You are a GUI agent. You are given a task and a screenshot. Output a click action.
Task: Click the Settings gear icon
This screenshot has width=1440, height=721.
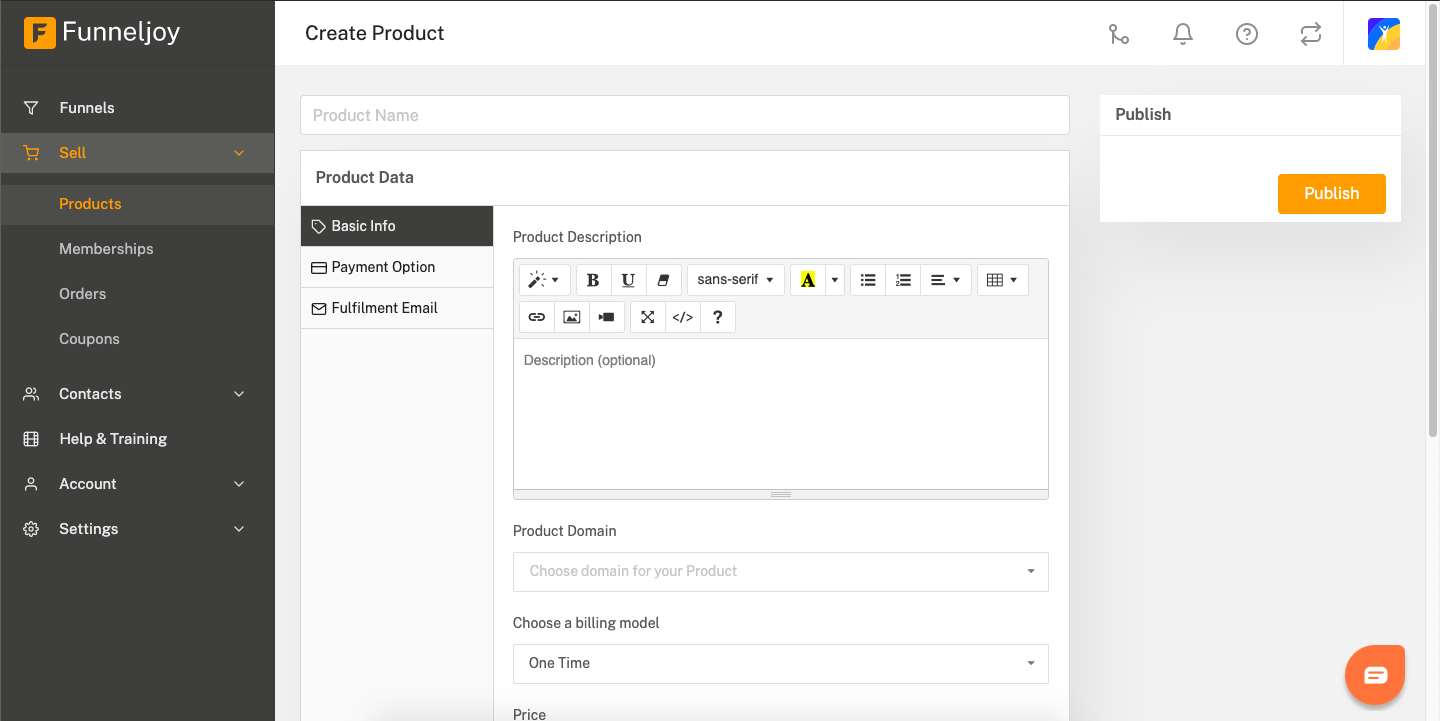tap(31, 529)
